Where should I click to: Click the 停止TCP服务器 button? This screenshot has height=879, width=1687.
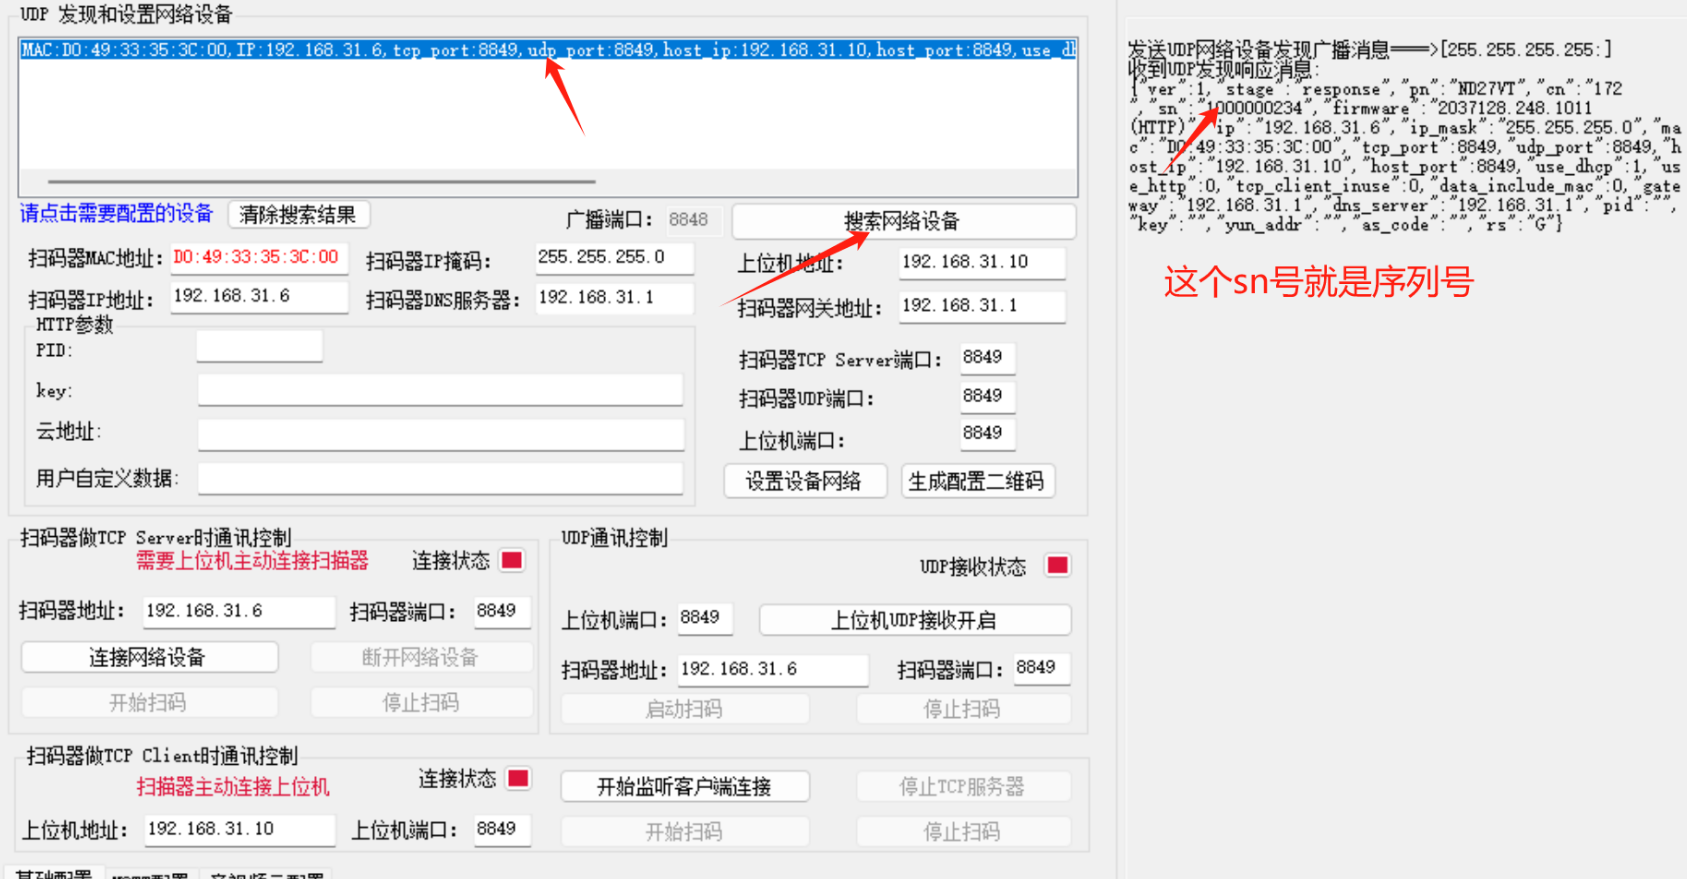962,787
